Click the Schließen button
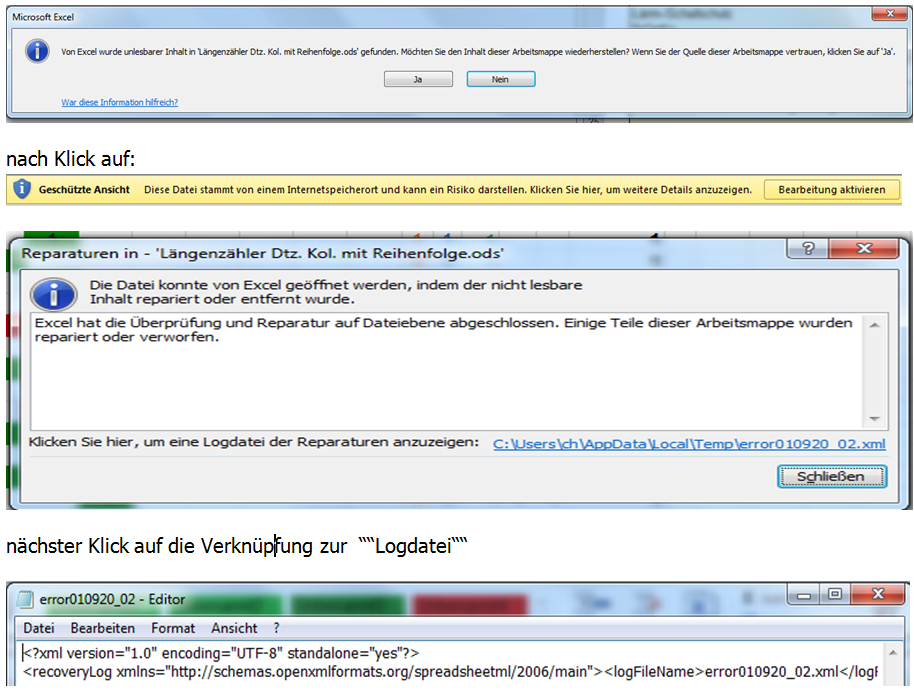Viewport: 914px width, 696px height. tap(832, 476)
